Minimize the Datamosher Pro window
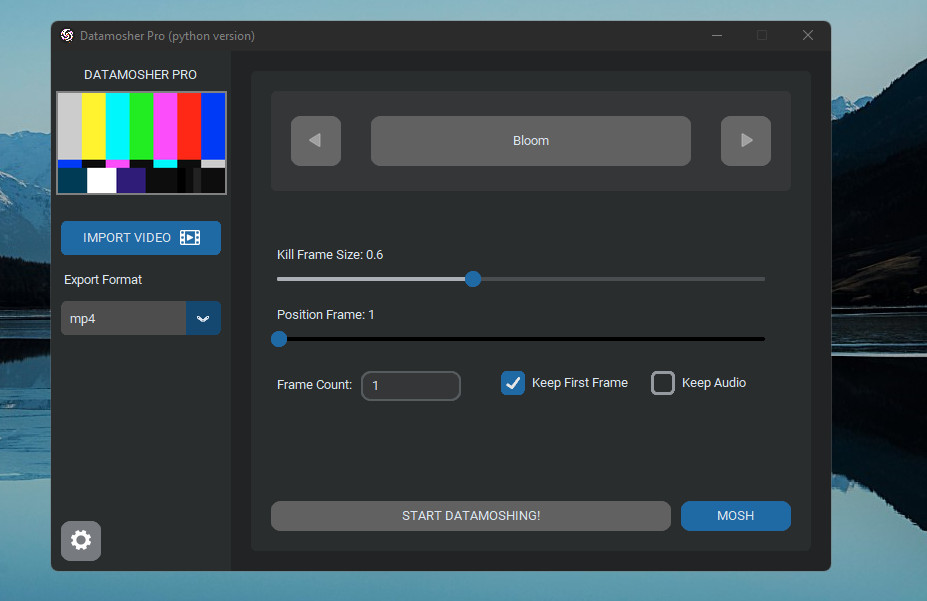 tap(717, 35)
